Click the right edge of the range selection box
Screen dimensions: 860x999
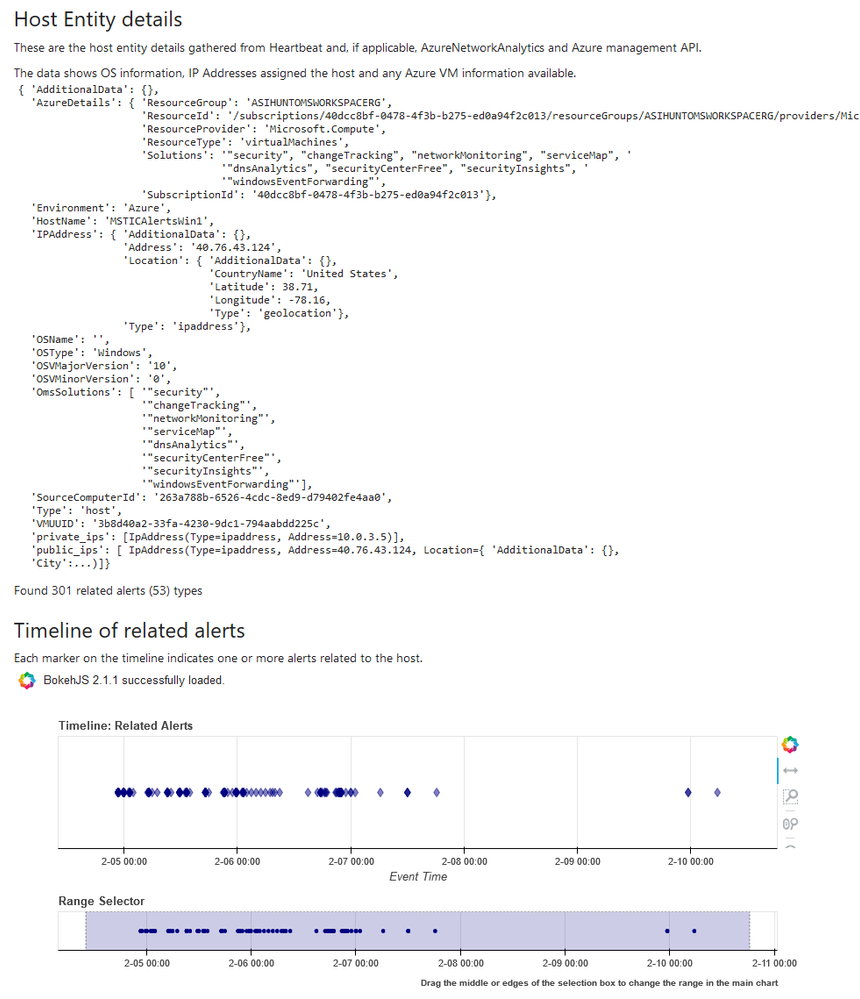749,931
